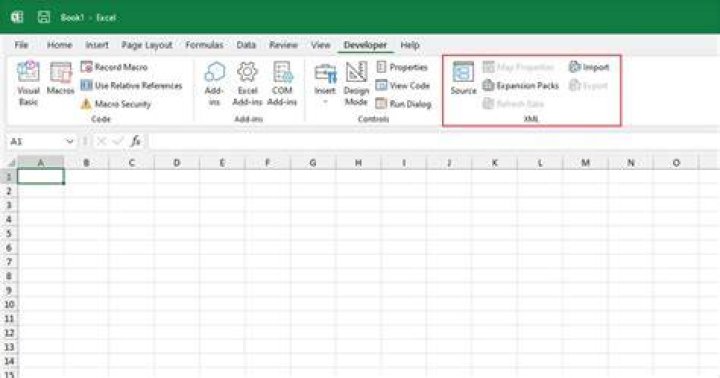The height and width of the screenshot is (378, 720).
Task: Switch to the Data tab
Action: tap(246, 45)
